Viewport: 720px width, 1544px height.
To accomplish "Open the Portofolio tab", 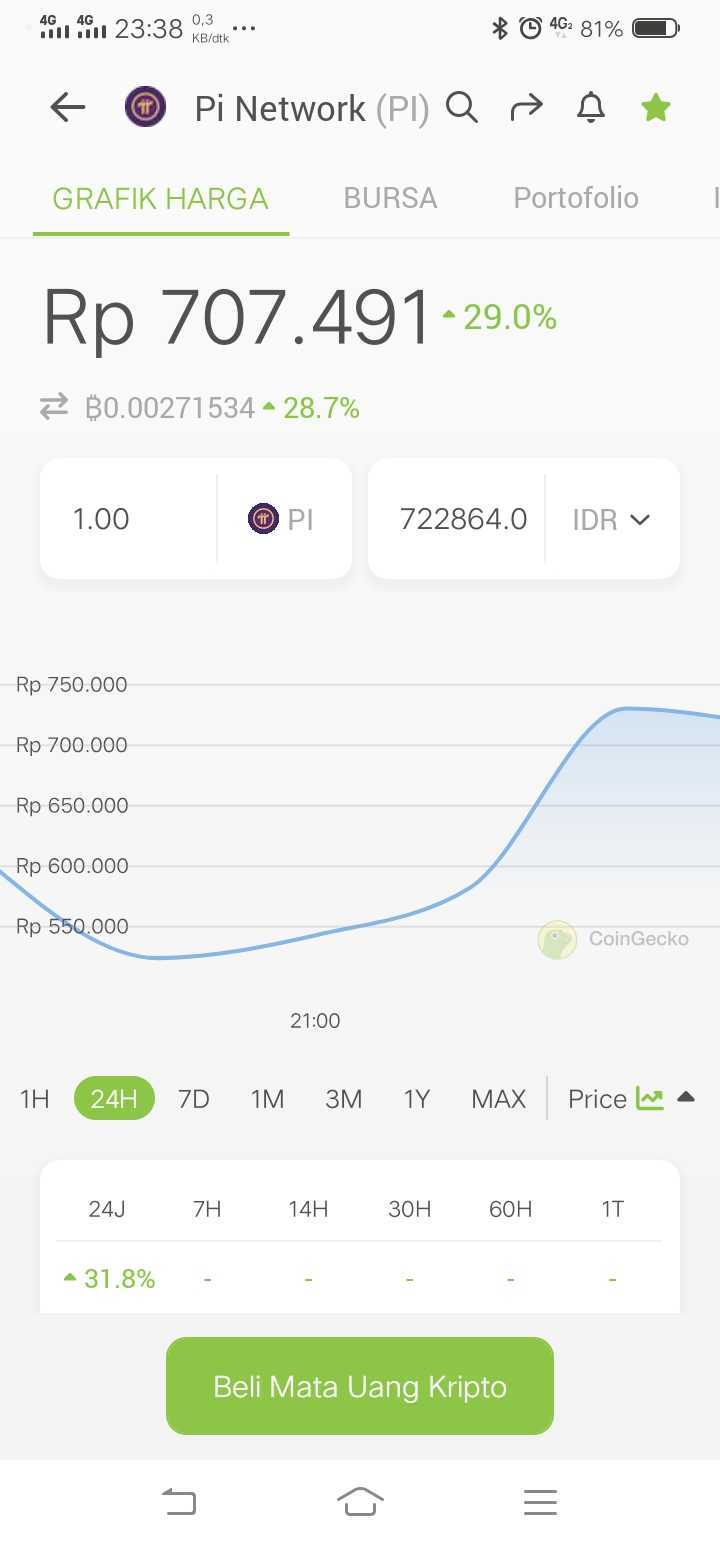I will click(576, 198).
